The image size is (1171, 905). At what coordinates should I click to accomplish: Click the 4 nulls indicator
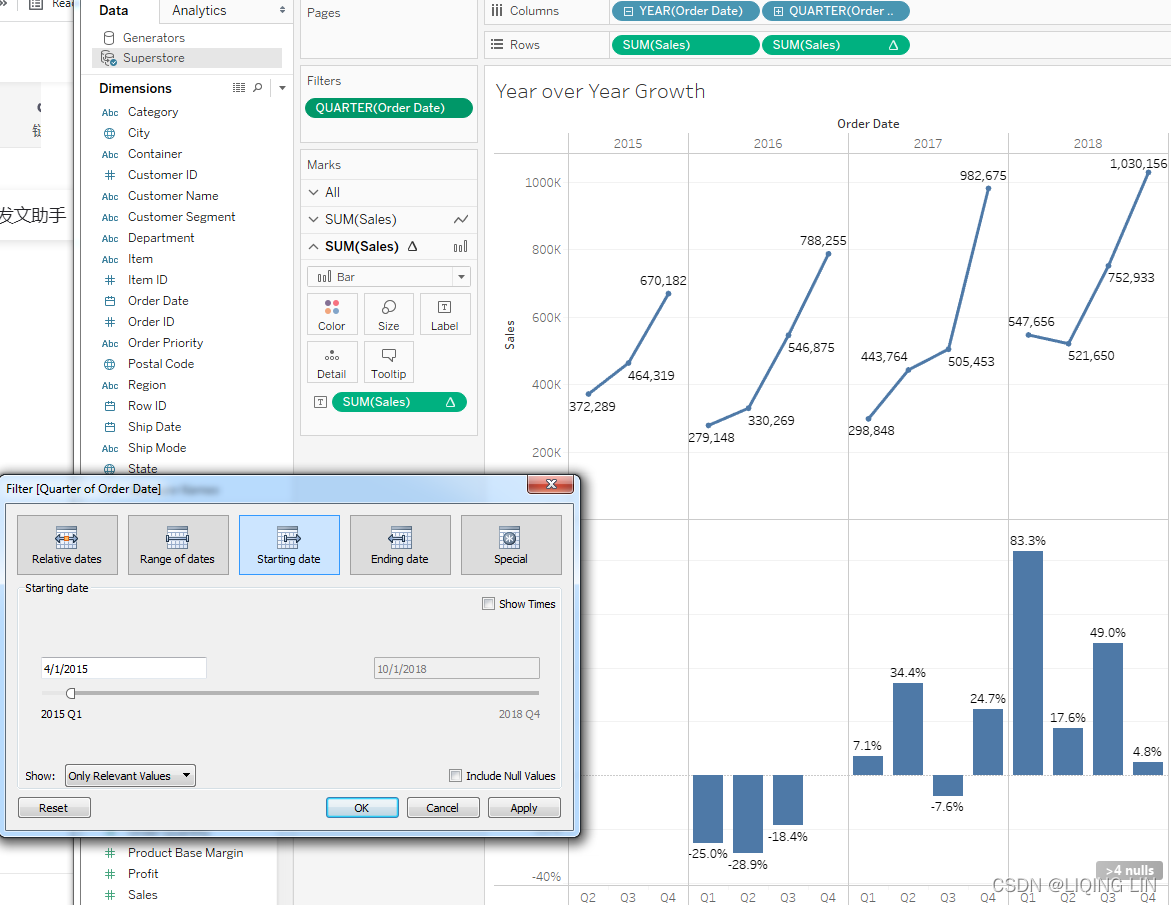(1129, 870)
